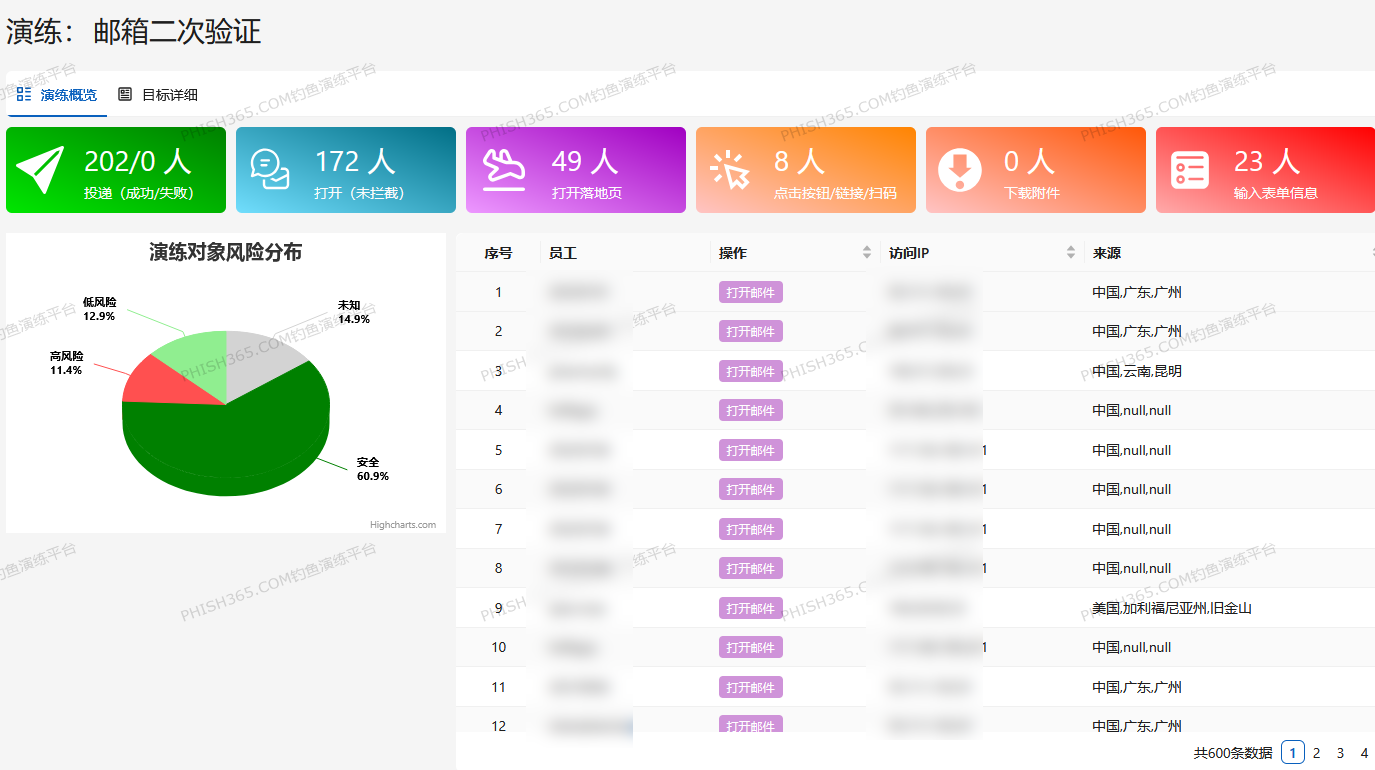The height and width of the screenshot is (770, 1375).
Task: Click the cursor click button/link icon
Action: tap(730, 170)
